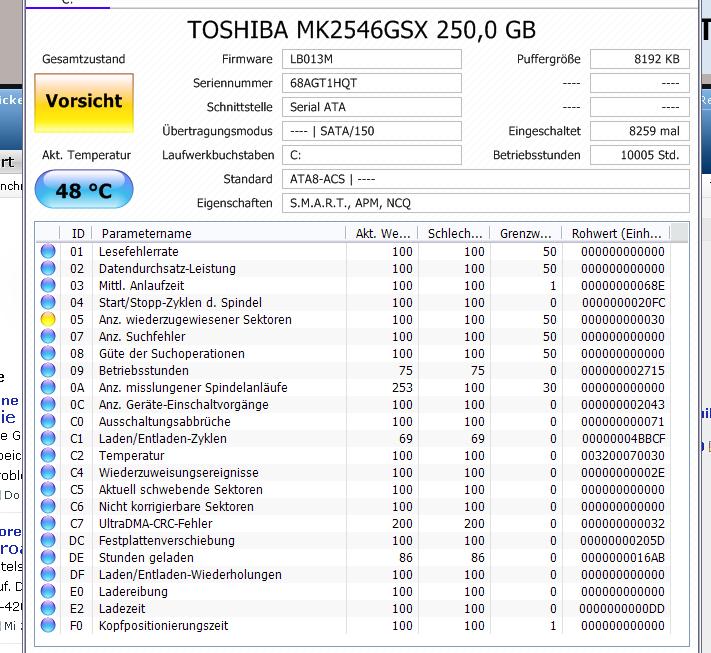
Task: Click the status icon for Geräte-Einschaltvorgänge
Action: click(x=48, y=404)
